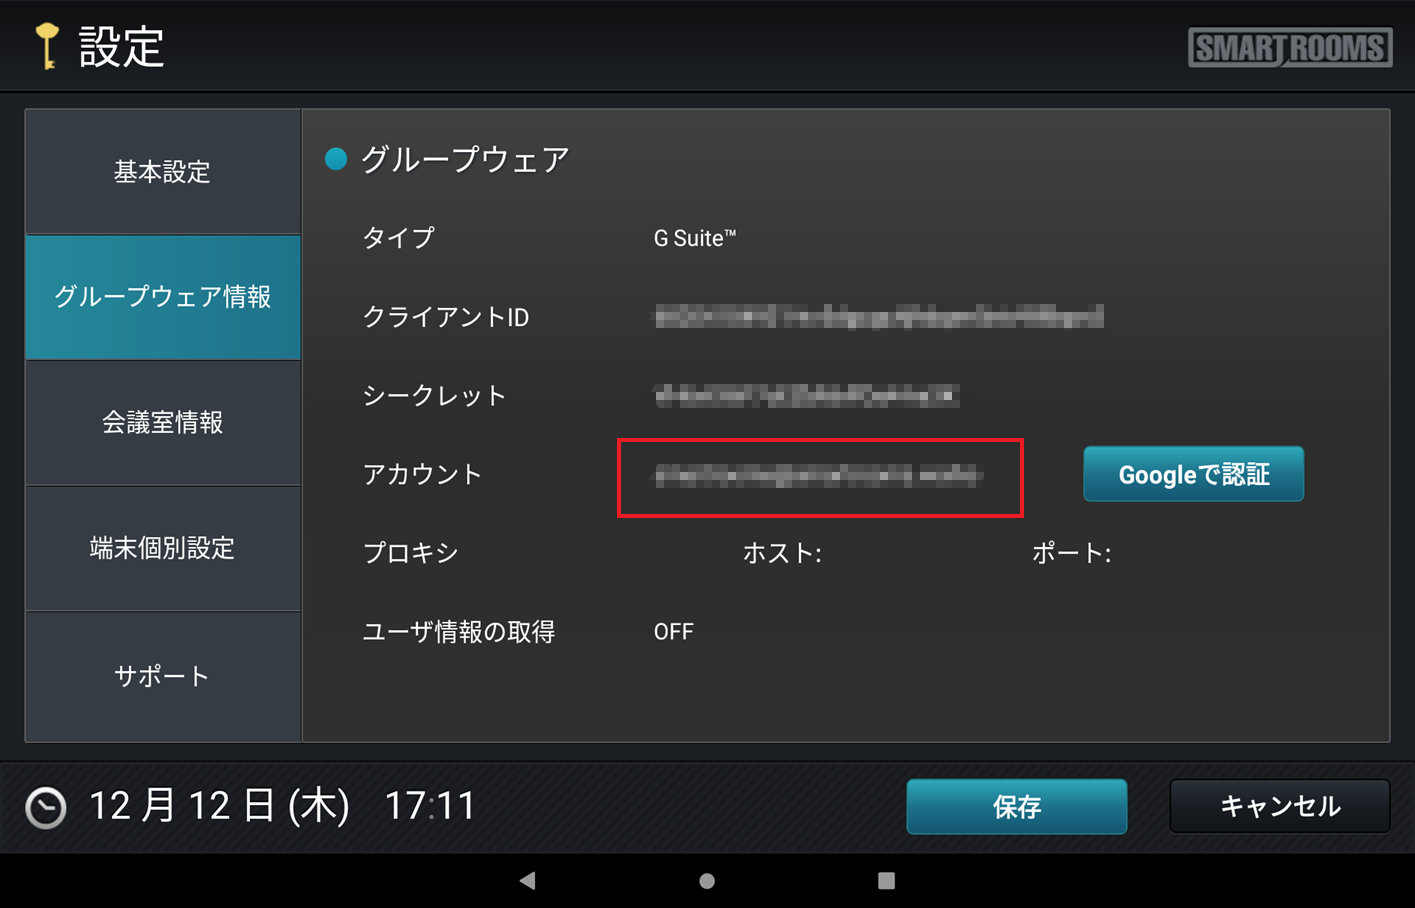1415x908 pixels.
Task: Select the グループウェア情報 tab
Action: (162, 297)
